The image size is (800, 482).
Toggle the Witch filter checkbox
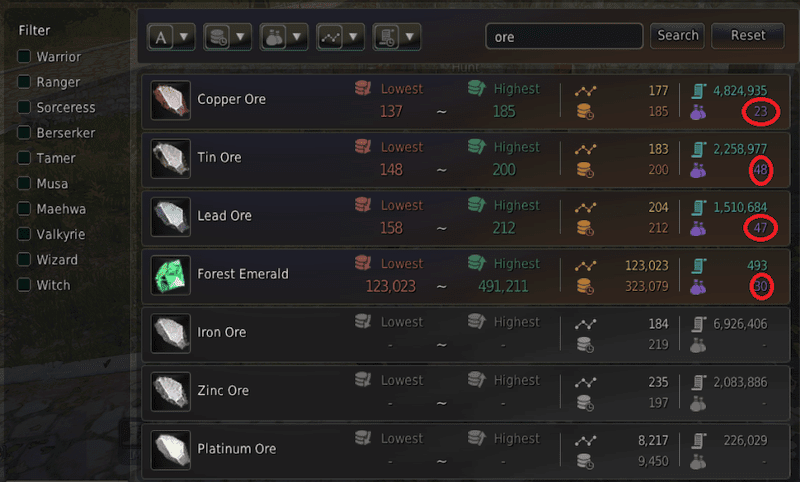pyautogui.click(x=24, y=285)
